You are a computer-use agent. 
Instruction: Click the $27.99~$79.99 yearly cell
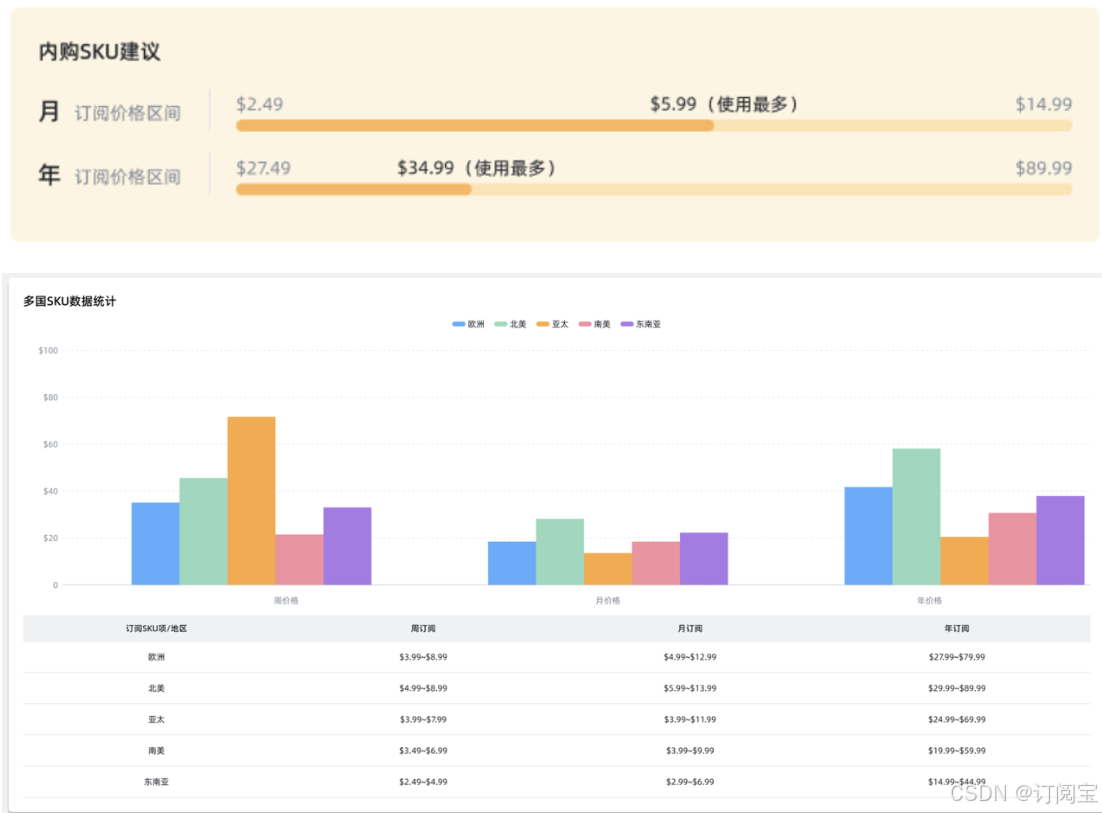957,657
